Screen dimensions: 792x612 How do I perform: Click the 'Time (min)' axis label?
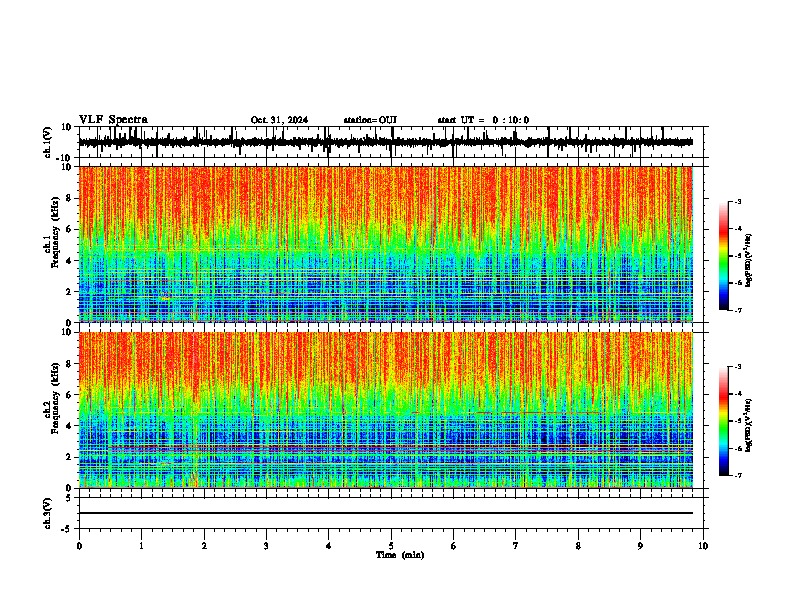point(400,555)
